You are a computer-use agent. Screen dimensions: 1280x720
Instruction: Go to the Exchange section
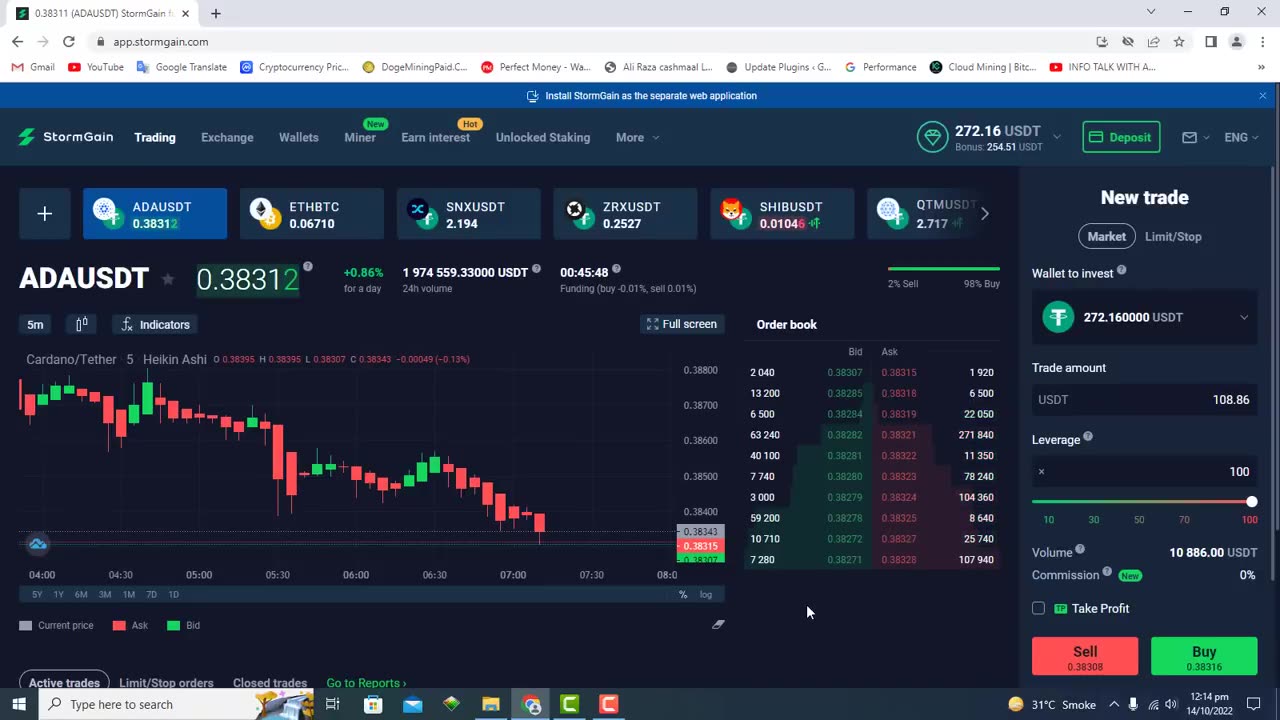(x=227, y=137)
